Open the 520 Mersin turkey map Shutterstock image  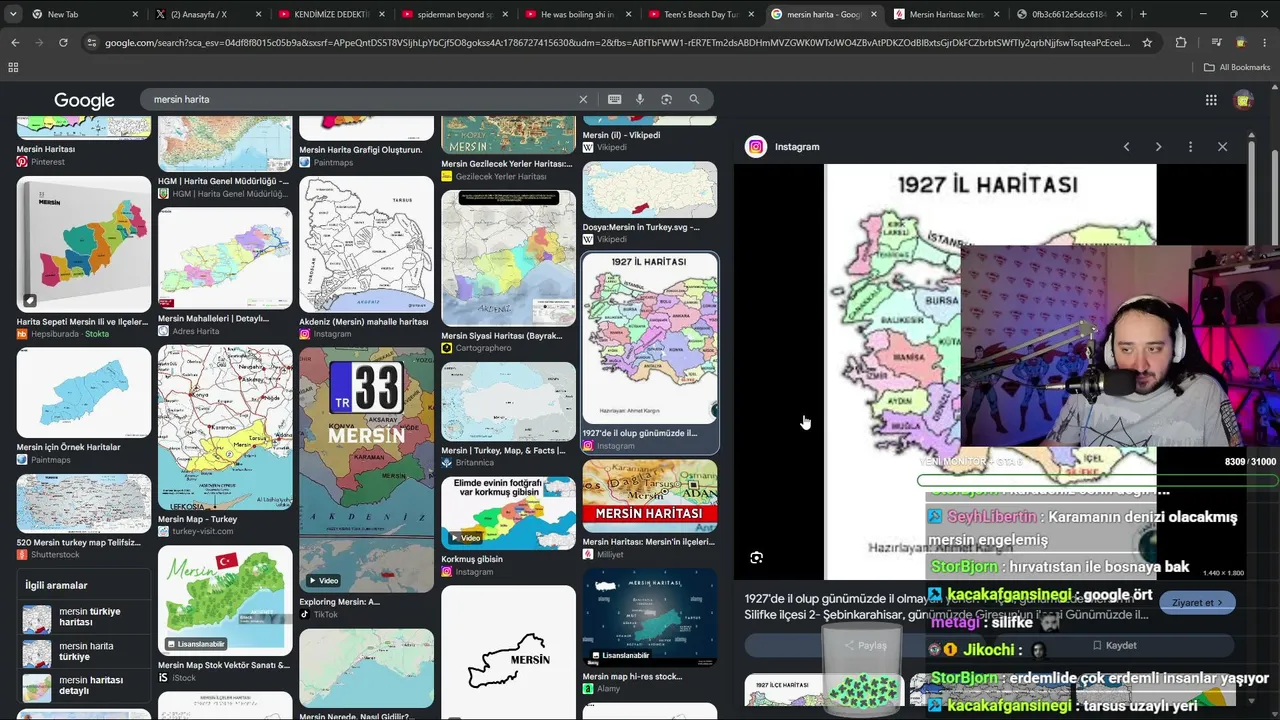point(84,504)
